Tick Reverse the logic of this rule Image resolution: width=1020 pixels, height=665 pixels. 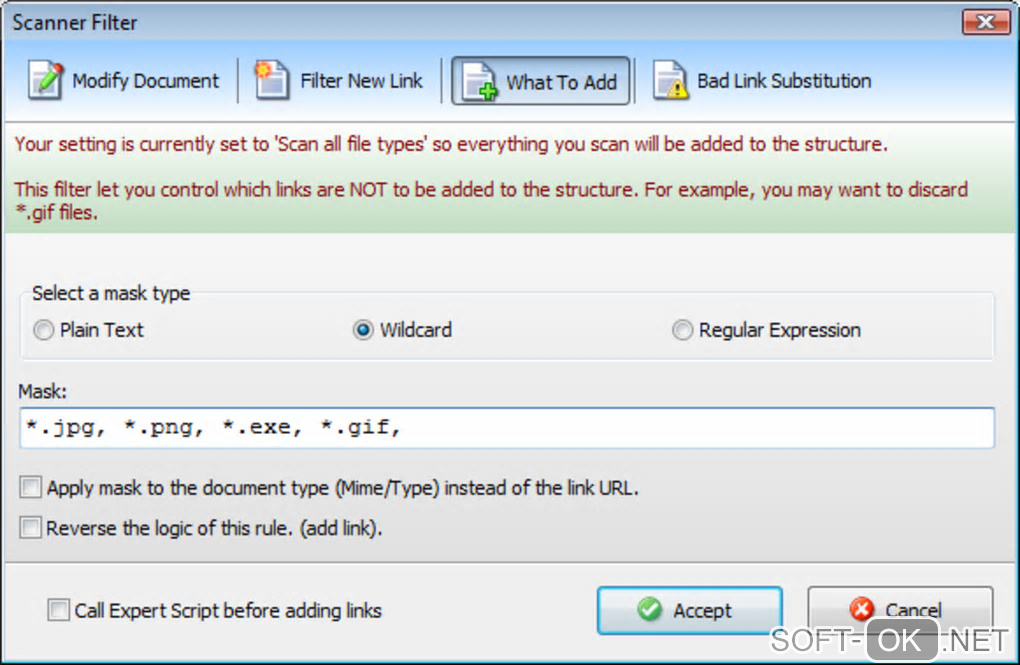pos(32,528)
